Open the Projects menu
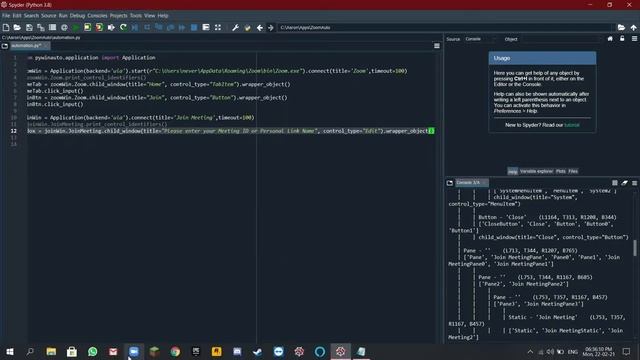Image resolution: width=640 pixels, height=360 pixels. 118,16
